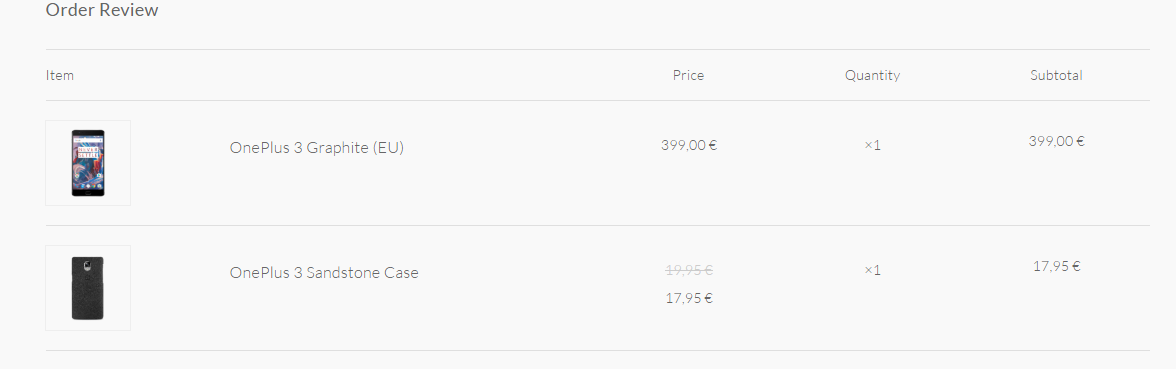Image resolution: width=1176 pixels, height=369 pixels.
Task: Click the Price column header
Action: point(688,75)
